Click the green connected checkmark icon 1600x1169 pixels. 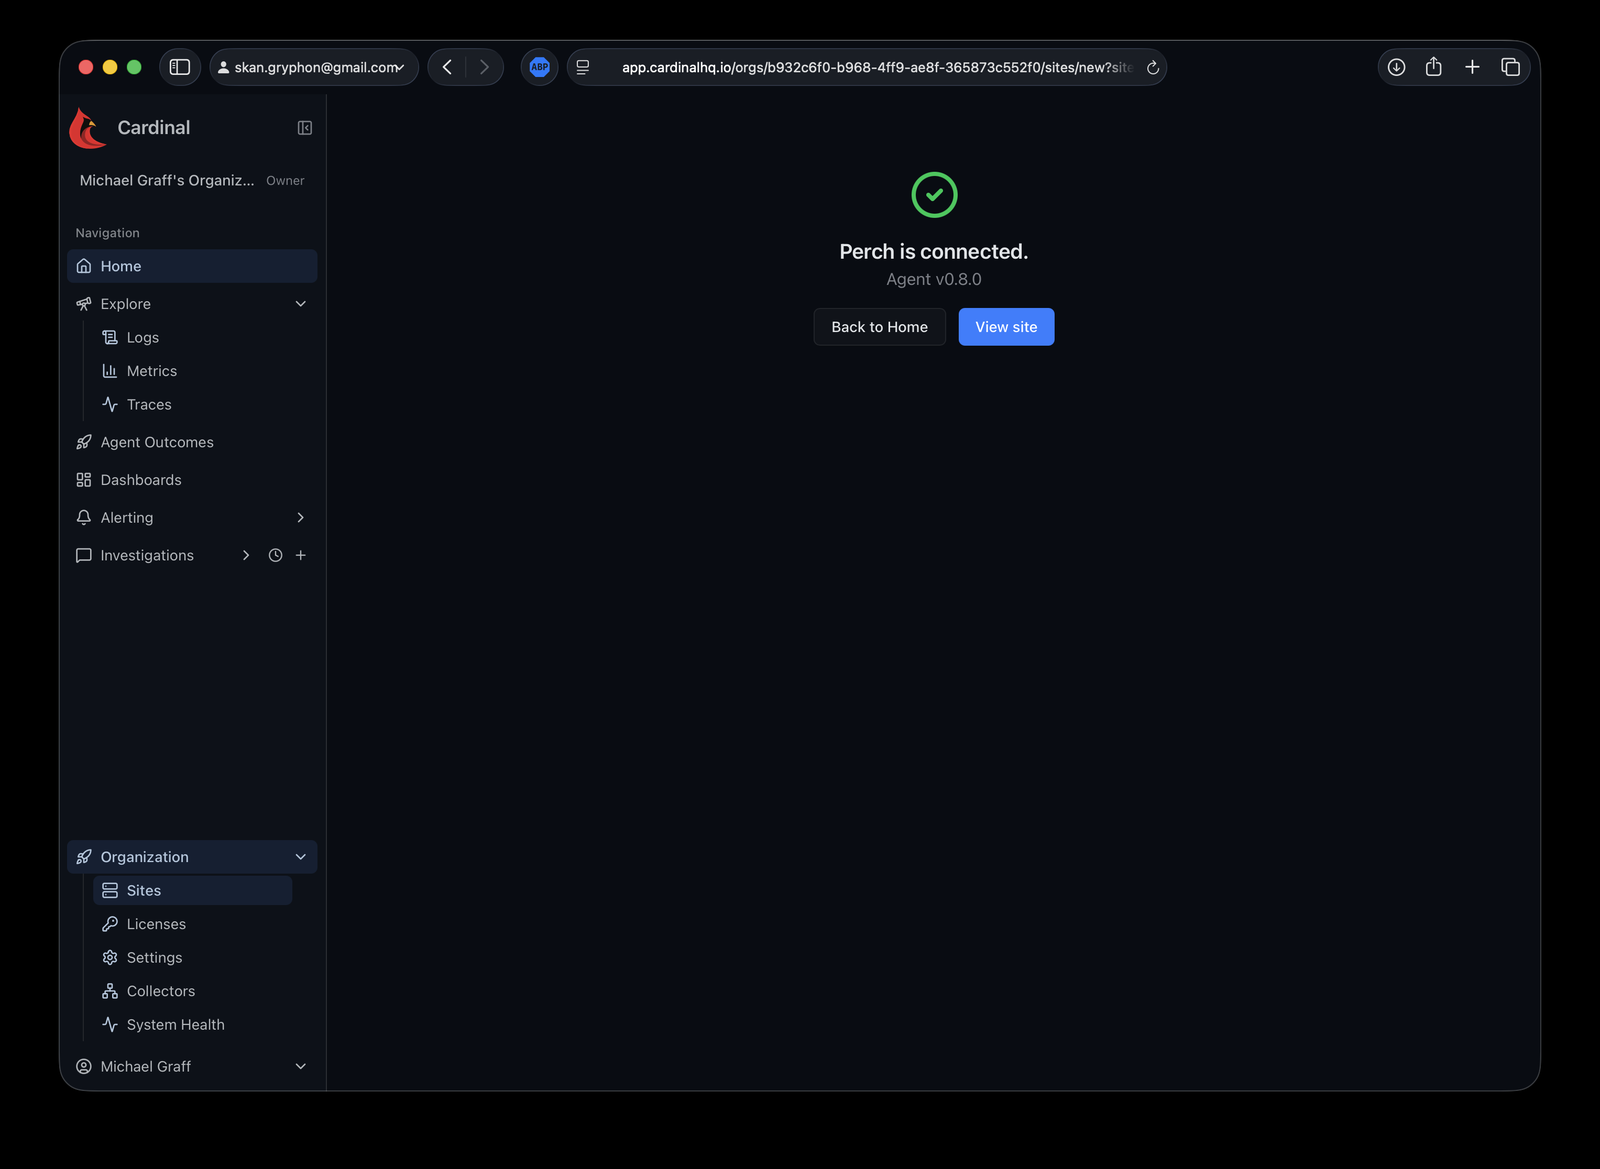tap(934, 195)
